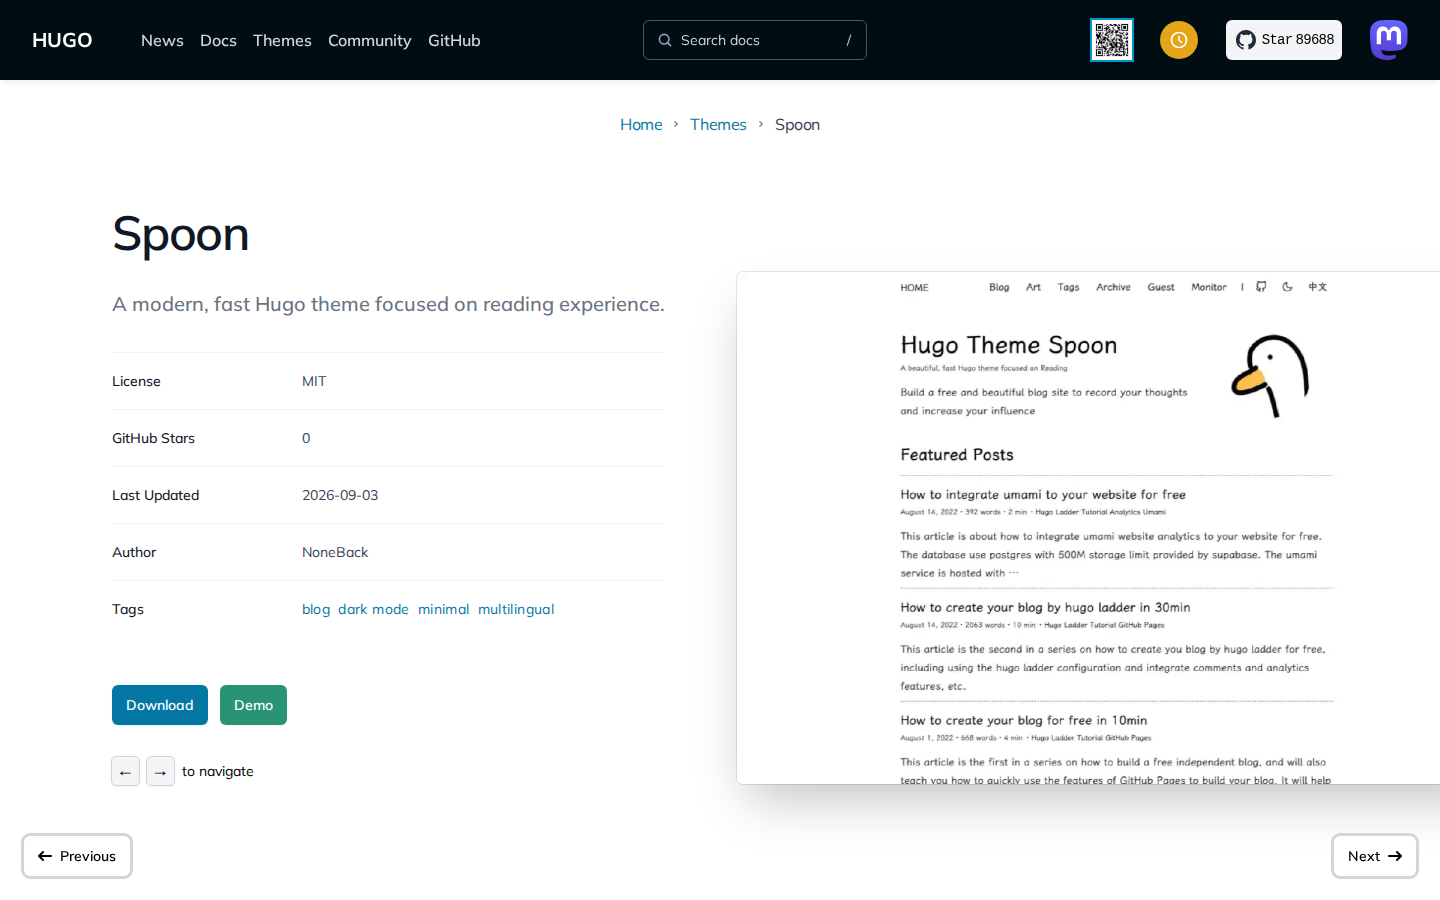The image size is (1440, 900).
Task: Go to the Next theme
Action: tap(1375, 856)
